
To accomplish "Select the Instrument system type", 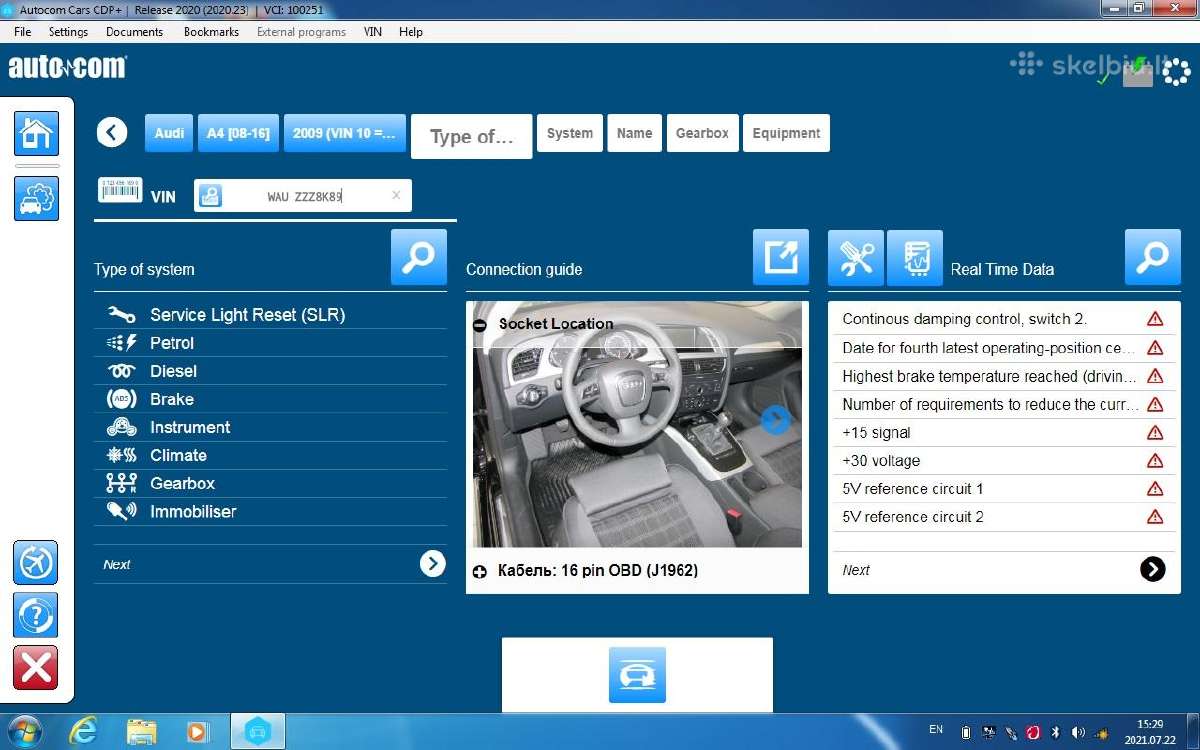I will click(x=270, y=426).
